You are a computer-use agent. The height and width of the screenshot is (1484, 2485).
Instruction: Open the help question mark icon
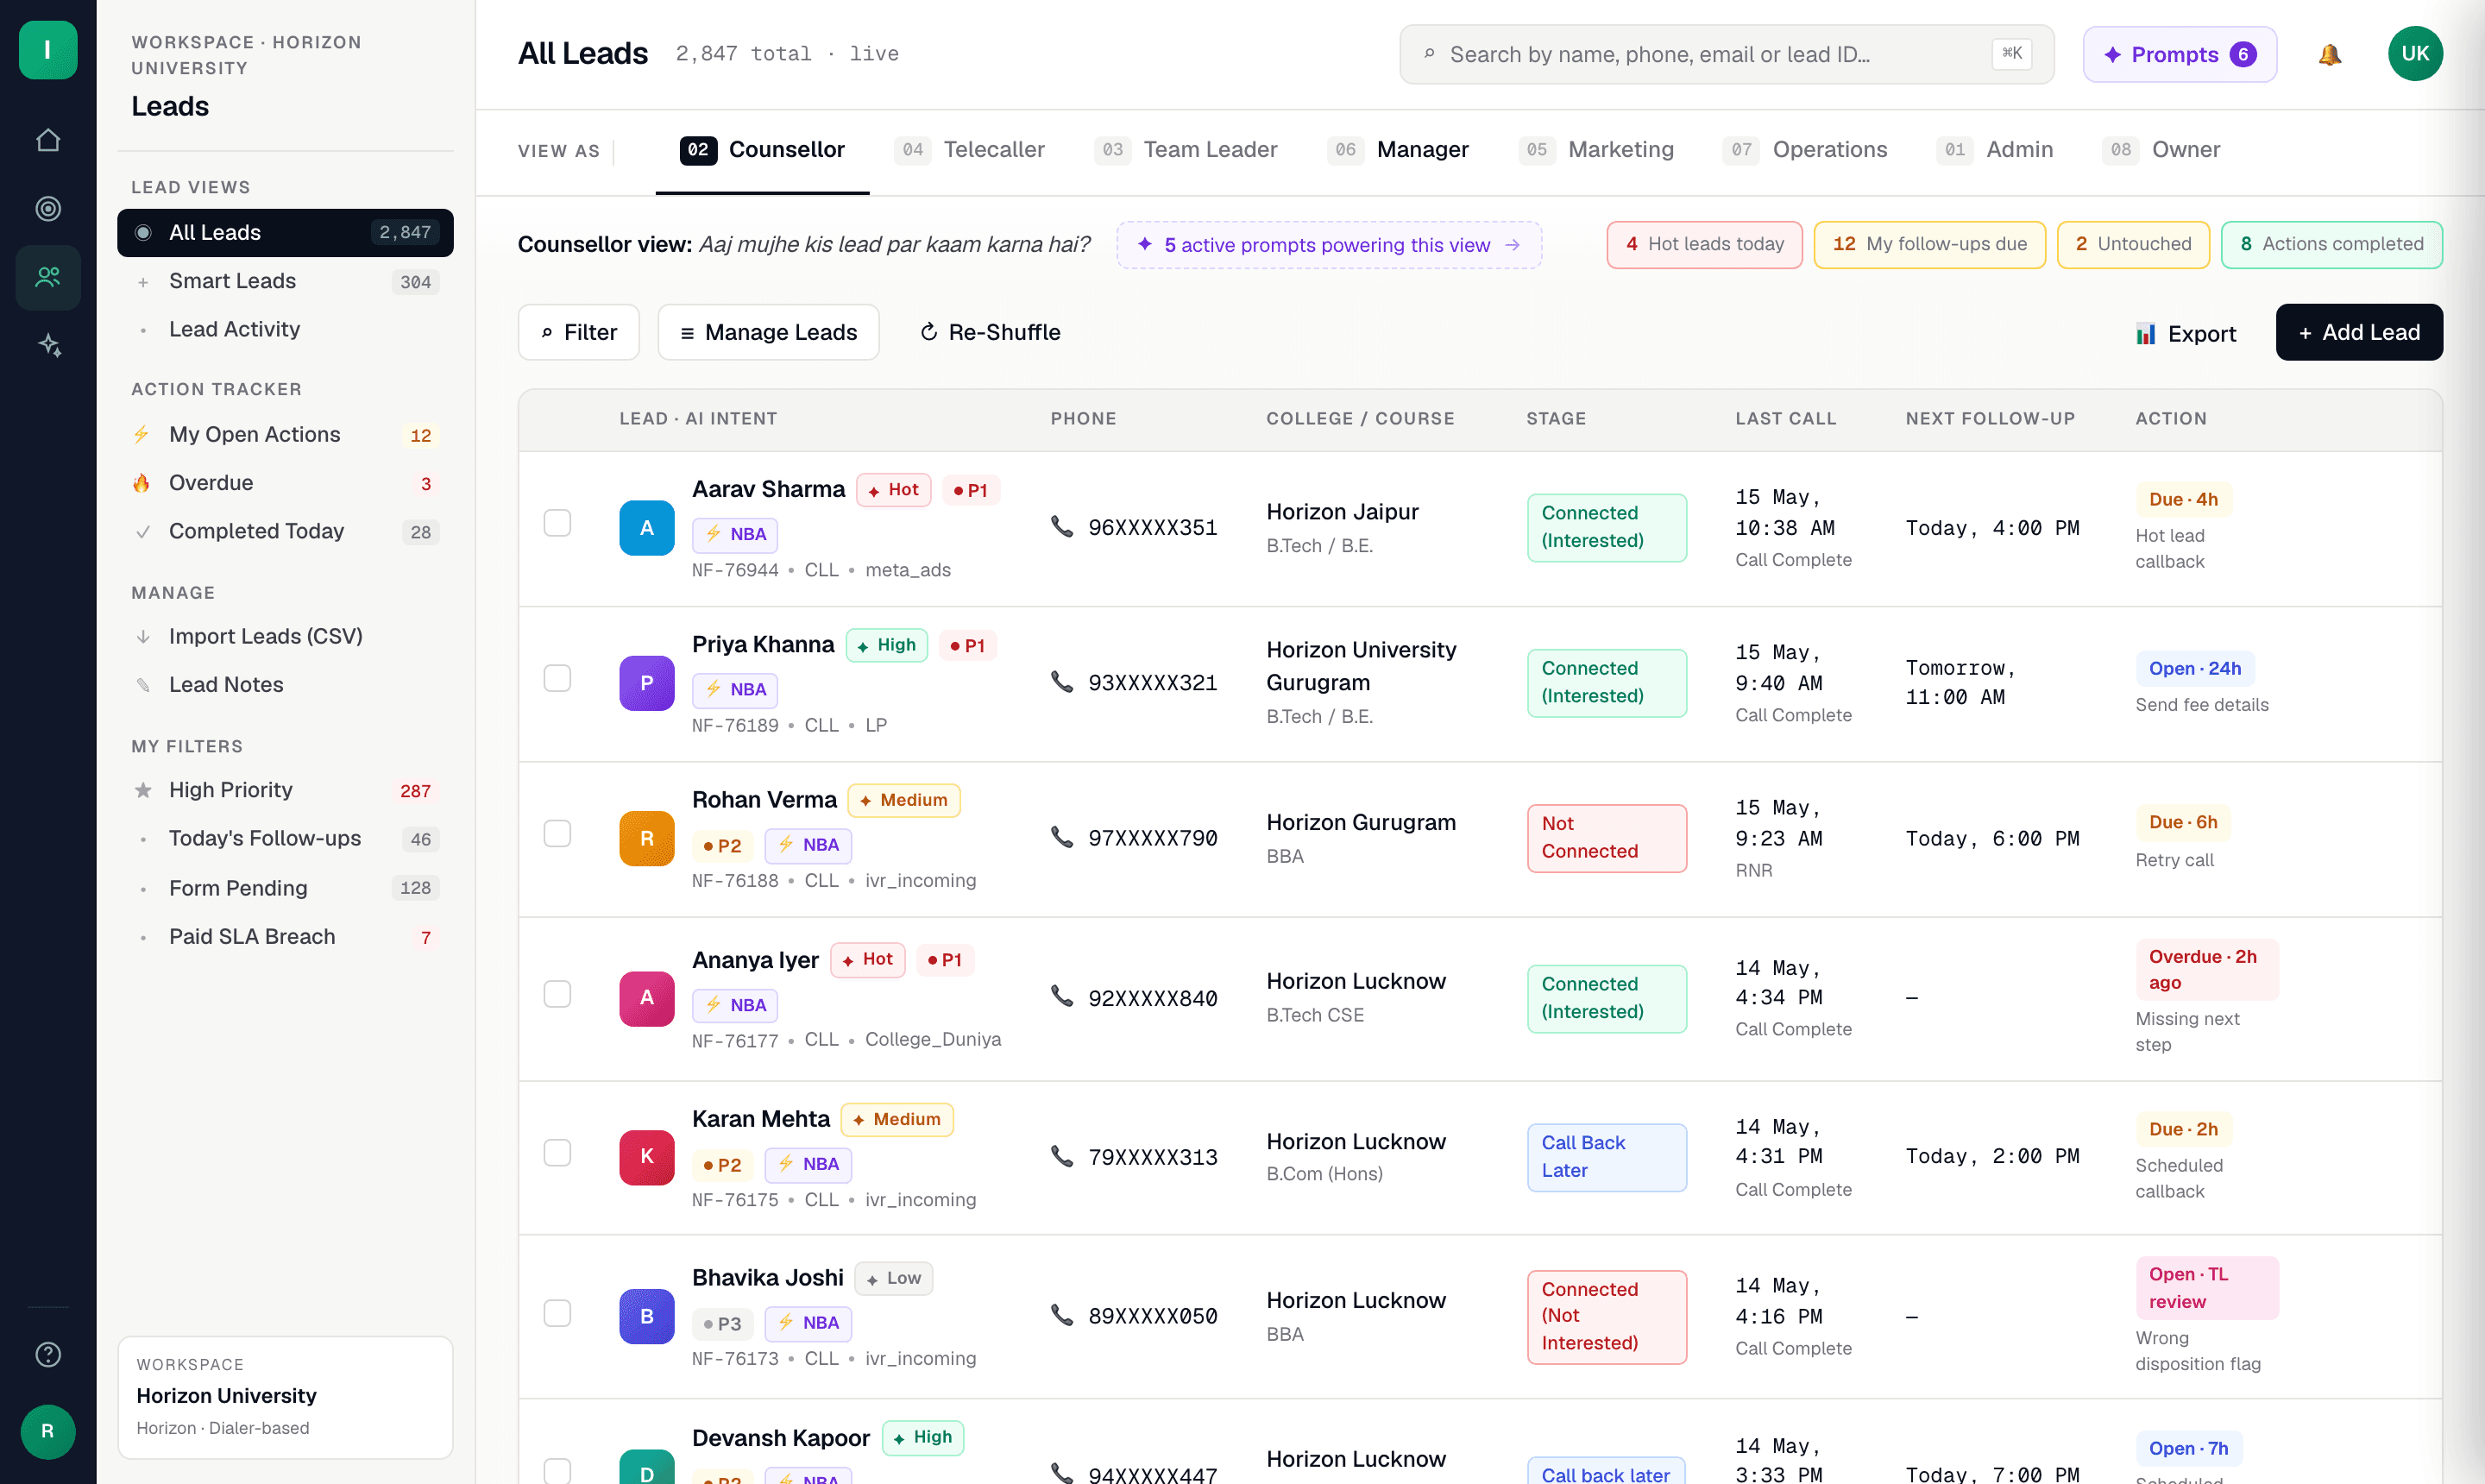[x=48, y=1354]
